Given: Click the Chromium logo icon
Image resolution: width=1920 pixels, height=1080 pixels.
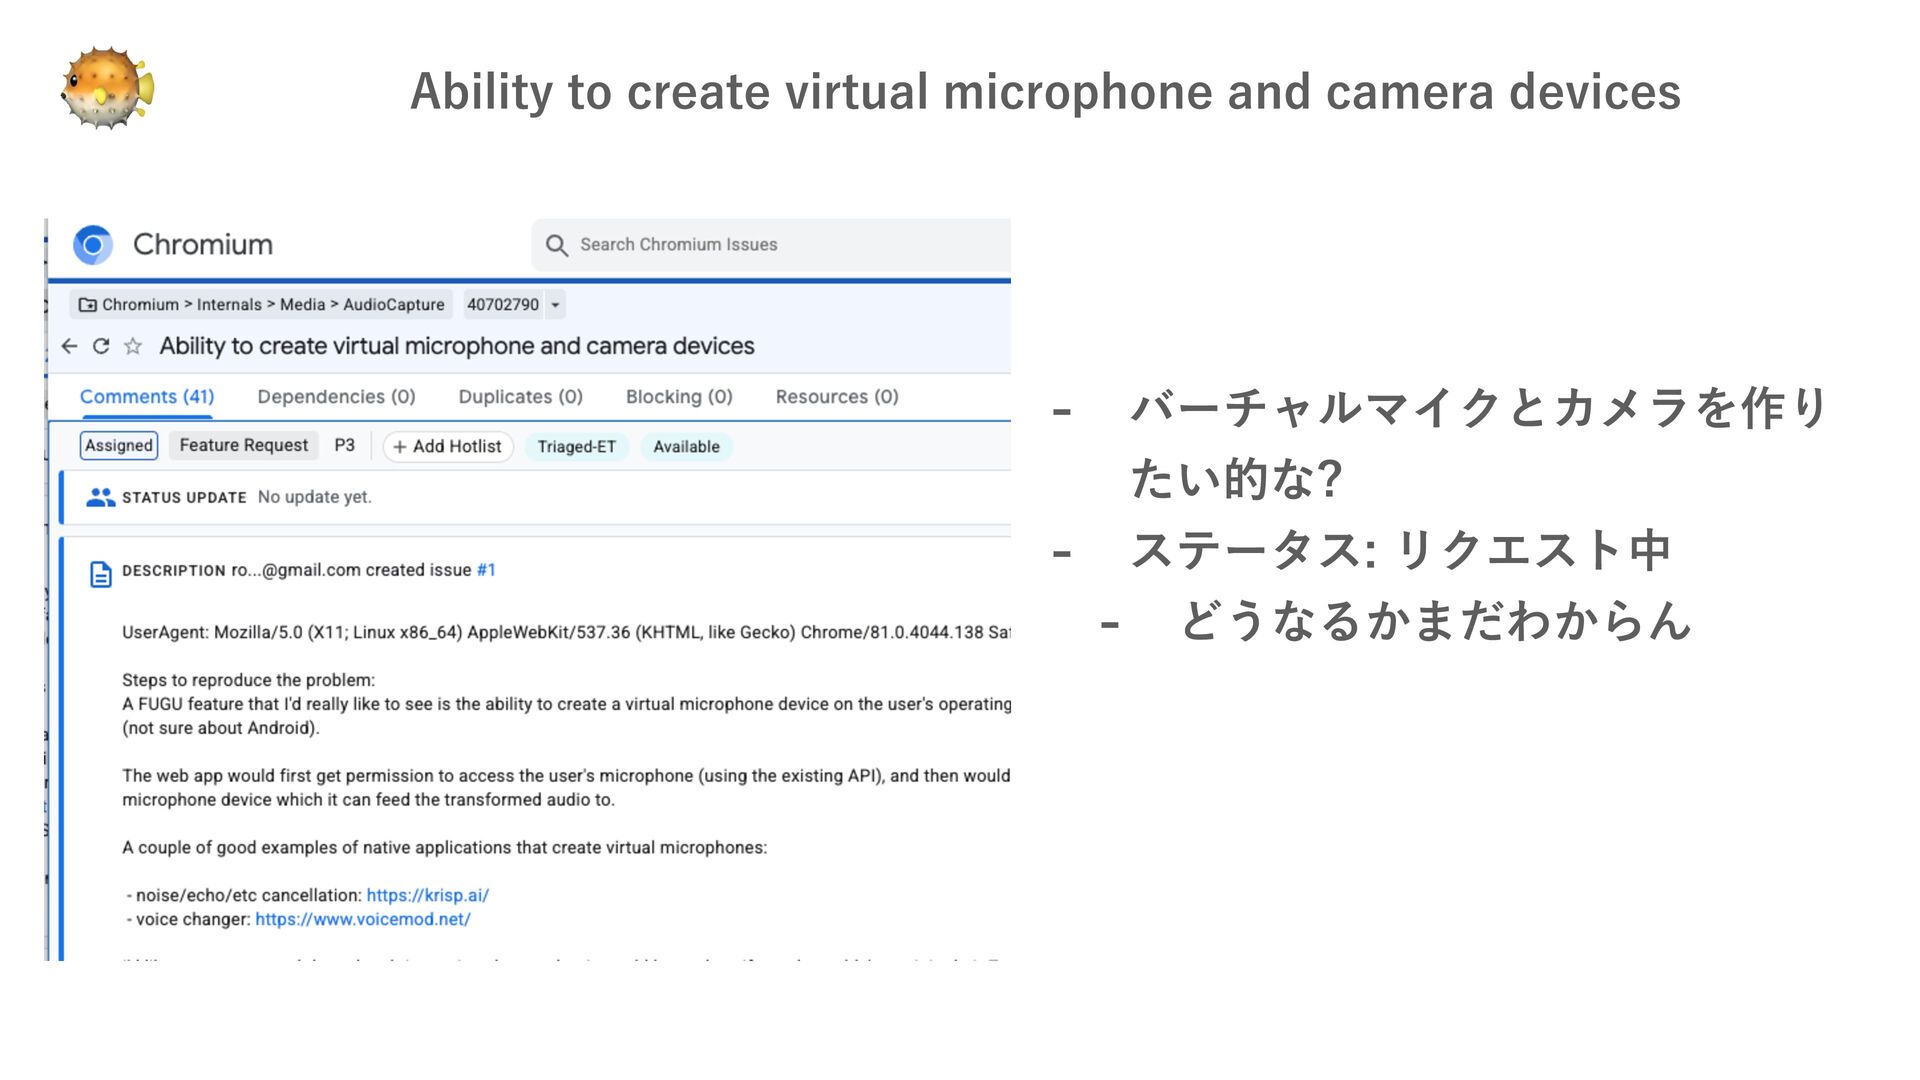Looking at the screenshot, I should 93,245.
